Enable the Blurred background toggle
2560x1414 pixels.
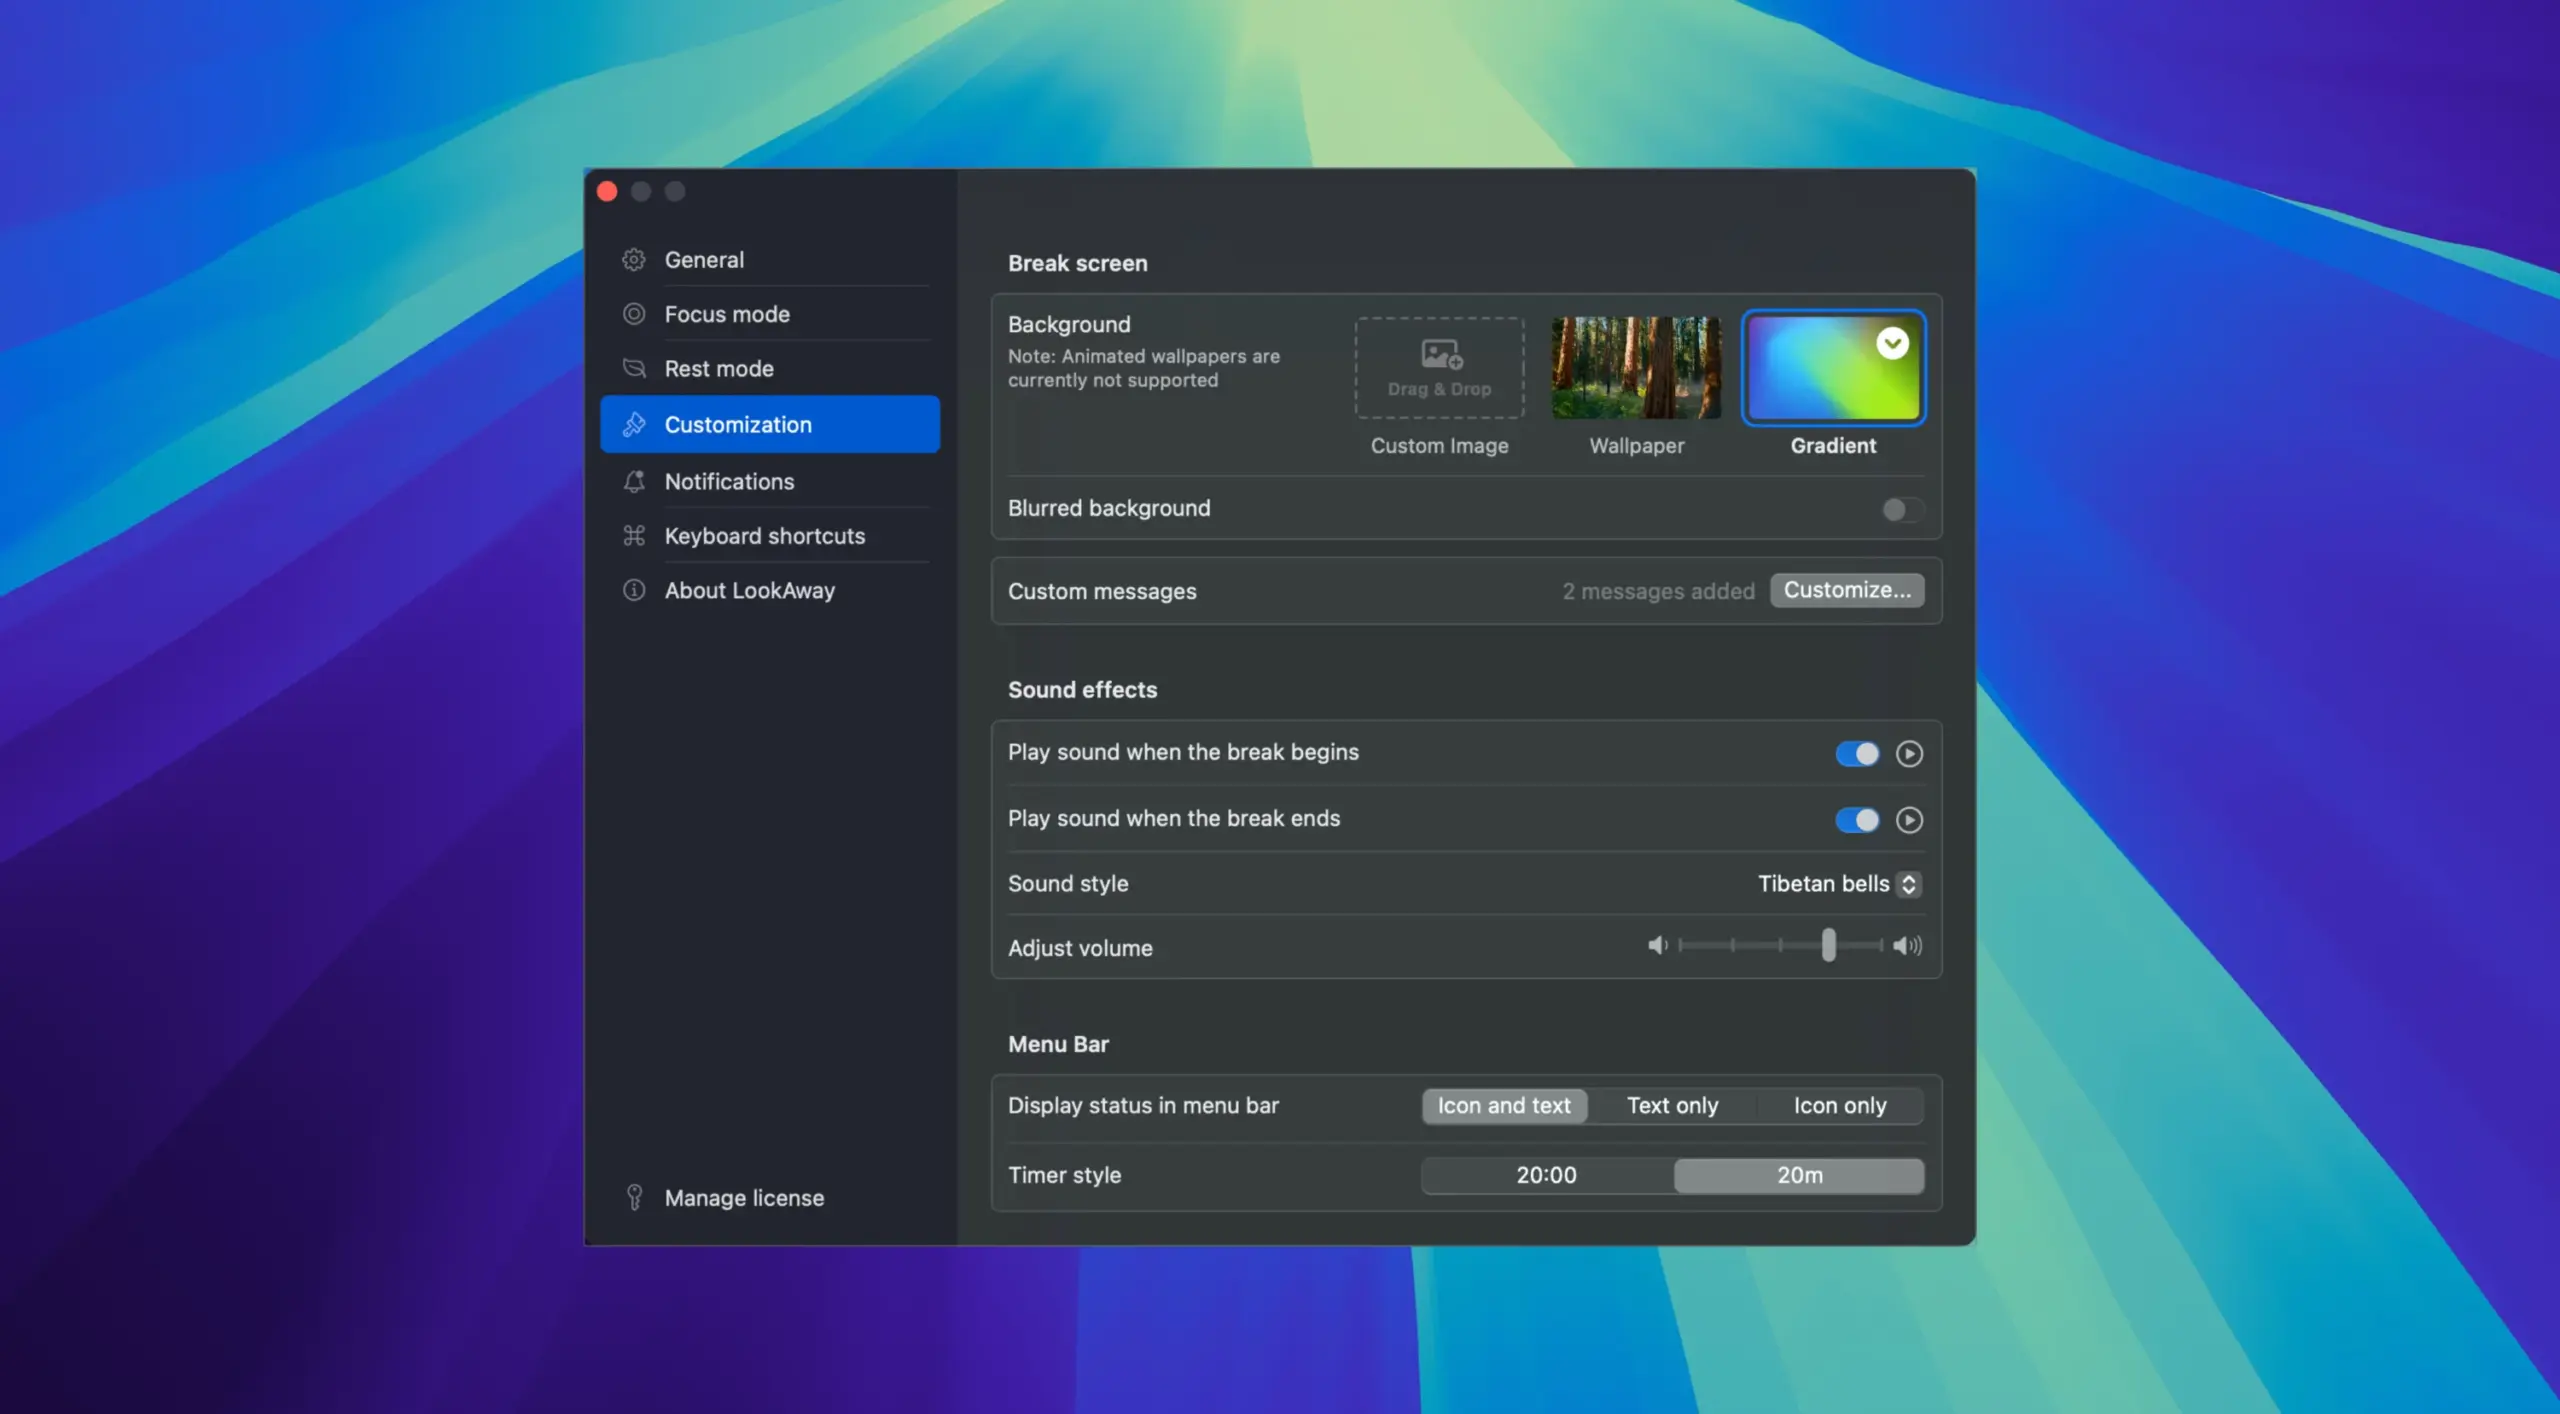(x=1901, y=509)
